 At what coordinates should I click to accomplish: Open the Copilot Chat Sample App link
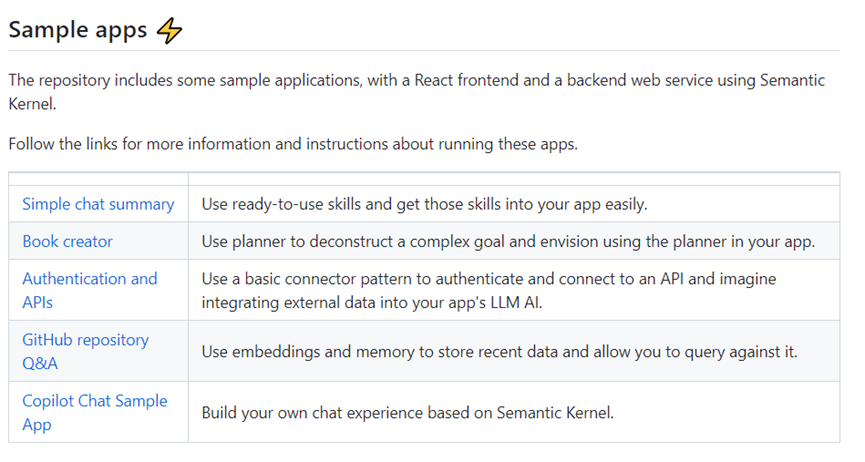coord(95,412)
